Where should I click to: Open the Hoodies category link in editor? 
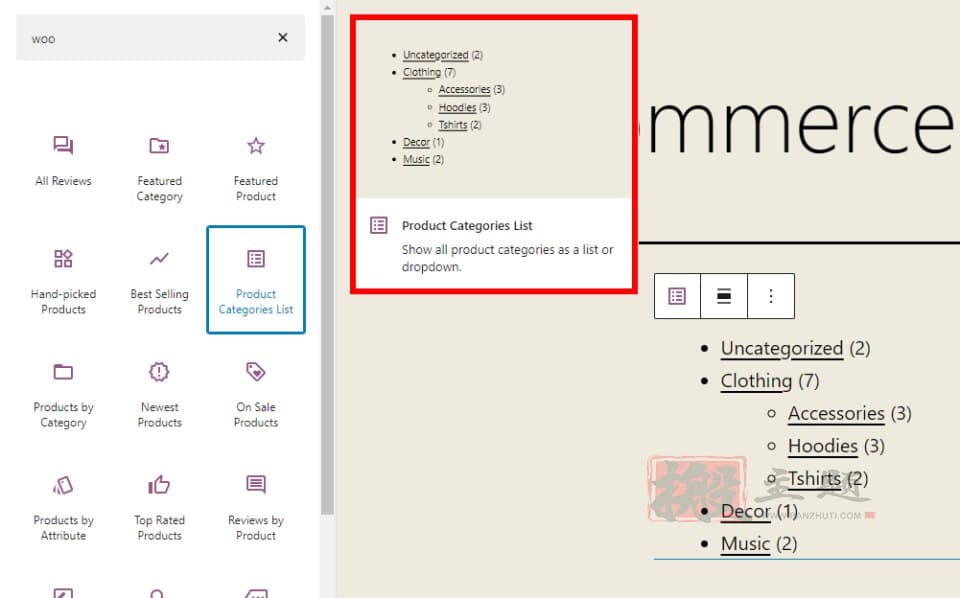pyautogui.click(x=823, y=446)
